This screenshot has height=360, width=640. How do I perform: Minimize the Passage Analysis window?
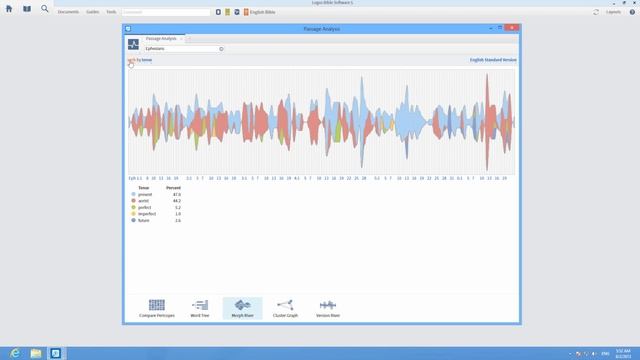pyautogui.click(x=491, y=28)
